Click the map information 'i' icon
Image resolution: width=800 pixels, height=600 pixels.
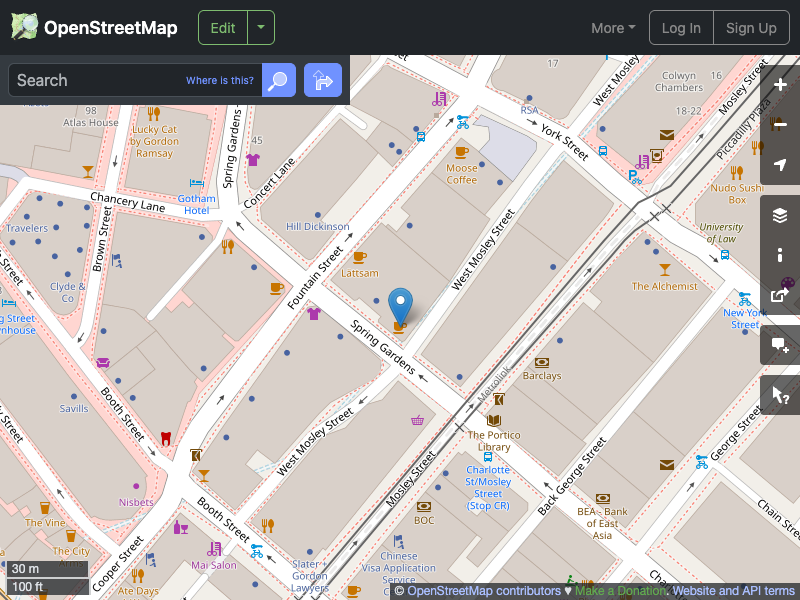780,254
